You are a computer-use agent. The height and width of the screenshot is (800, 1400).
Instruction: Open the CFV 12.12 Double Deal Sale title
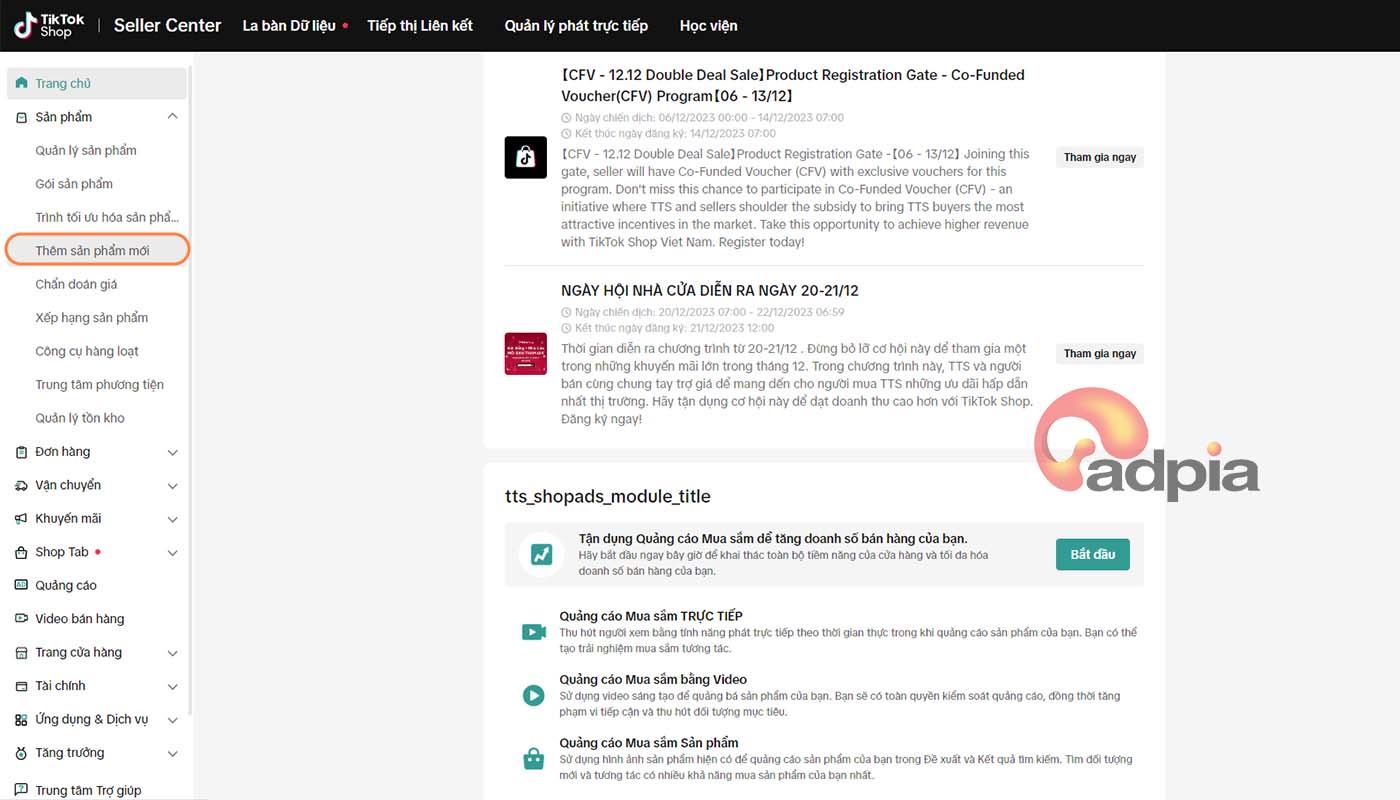tap(793, 85)
